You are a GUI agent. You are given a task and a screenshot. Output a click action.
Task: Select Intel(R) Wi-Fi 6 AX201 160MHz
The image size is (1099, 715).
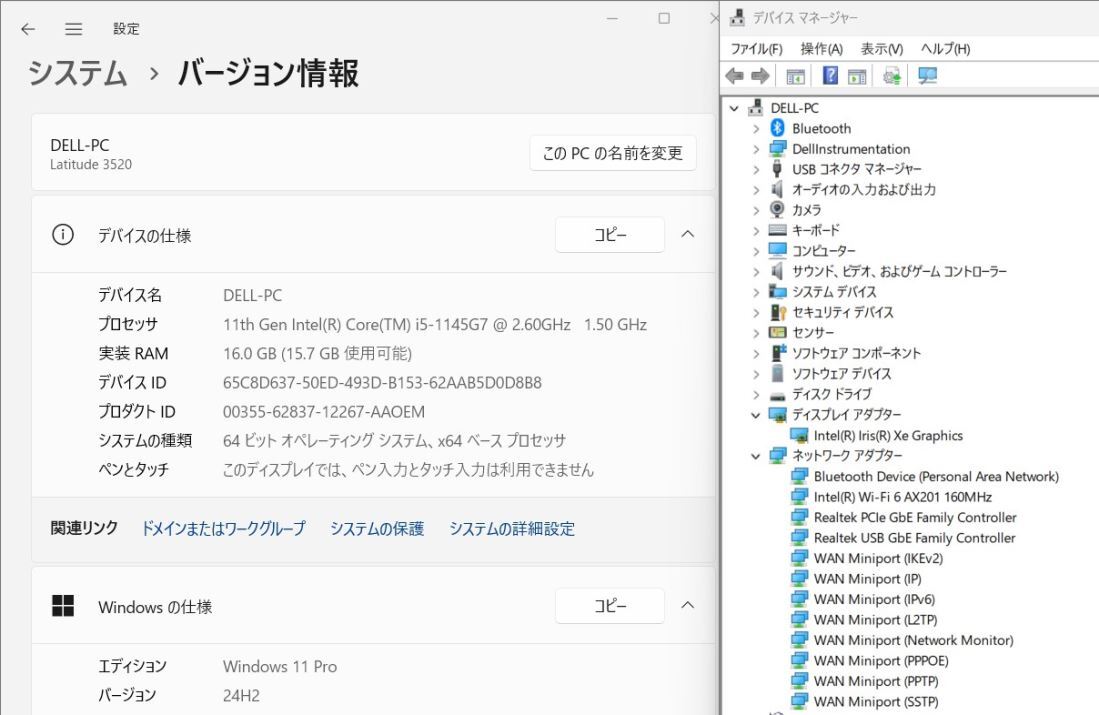903,497
